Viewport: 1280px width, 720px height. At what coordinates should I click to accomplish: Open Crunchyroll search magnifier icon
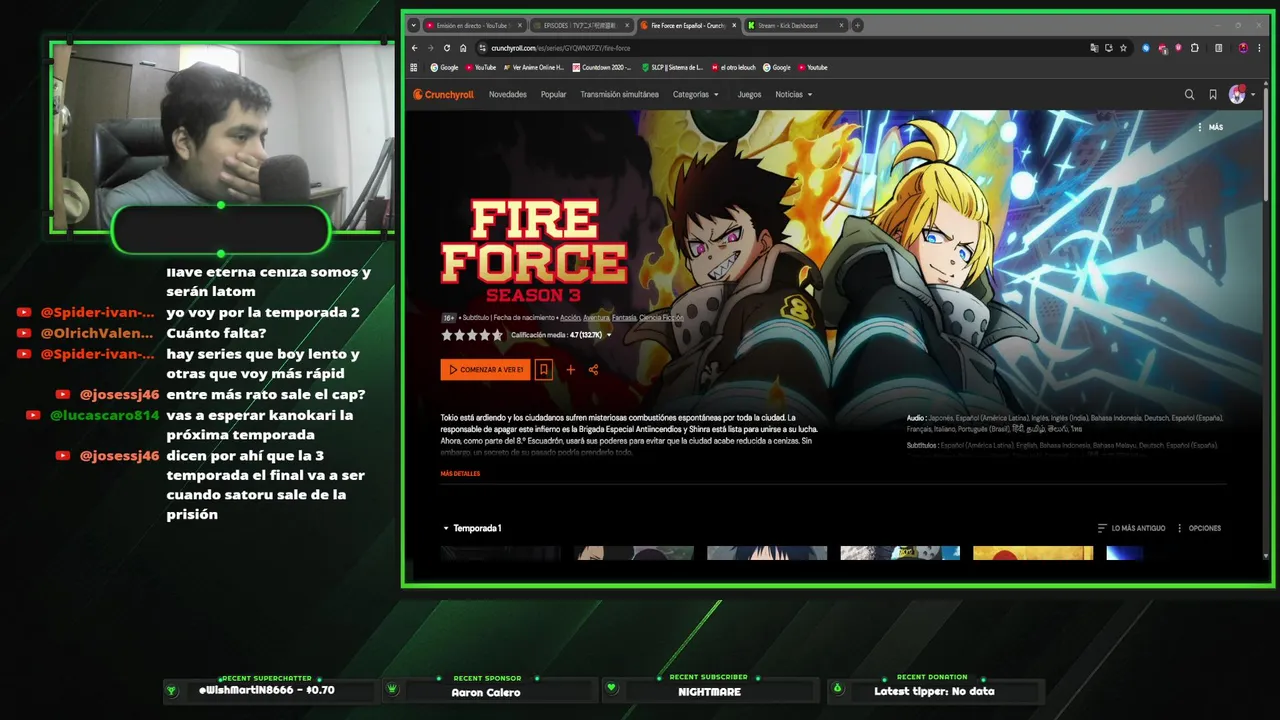click(x=1189, y=95)
